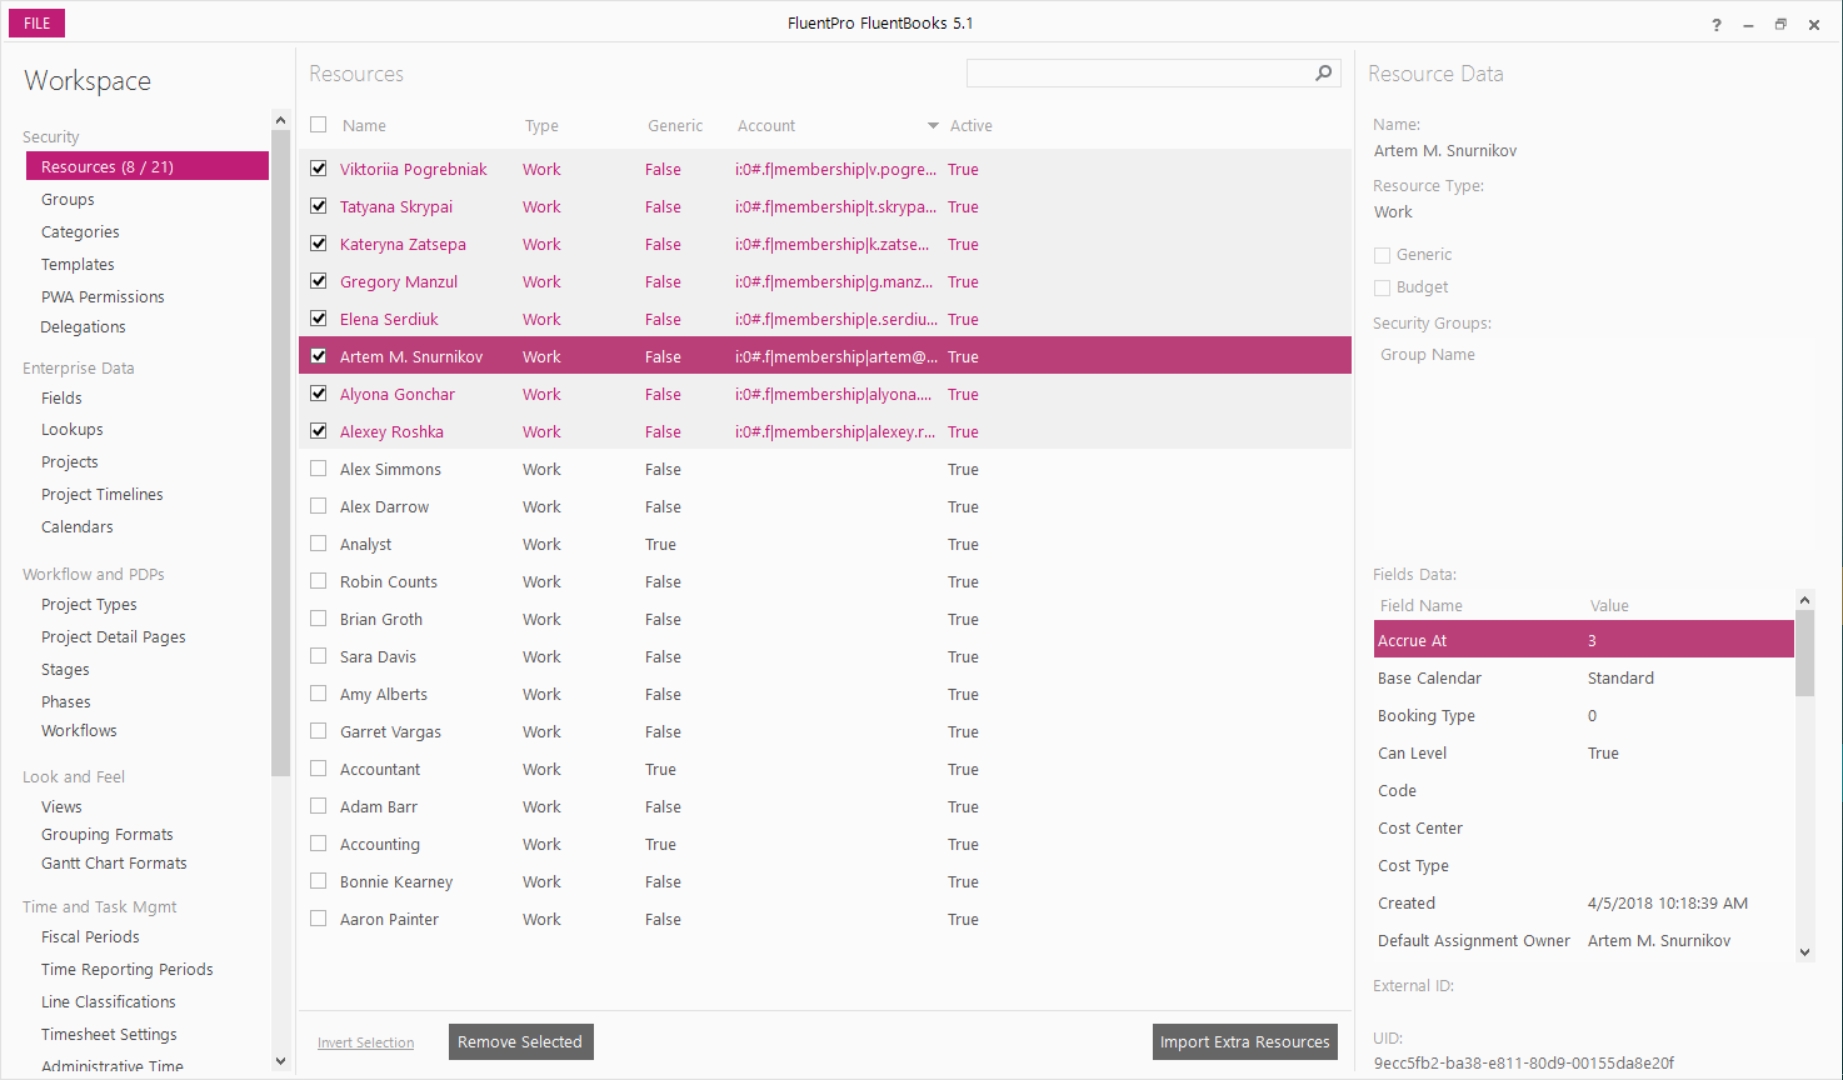Open Project Timelines
Viewport: 1843px width, 1080px height.
(102, 494)
